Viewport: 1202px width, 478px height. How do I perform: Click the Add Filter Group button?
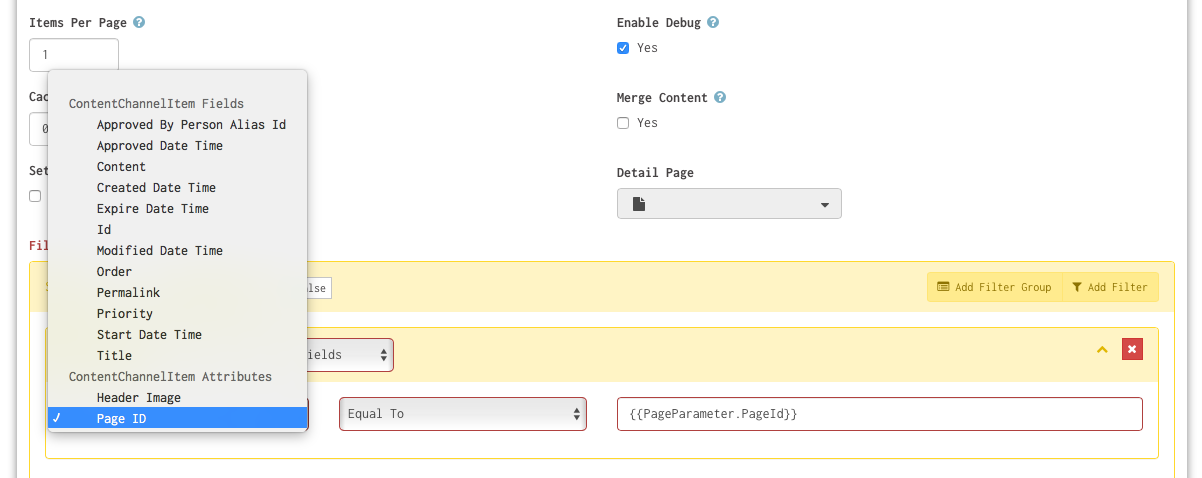(994, 287)
